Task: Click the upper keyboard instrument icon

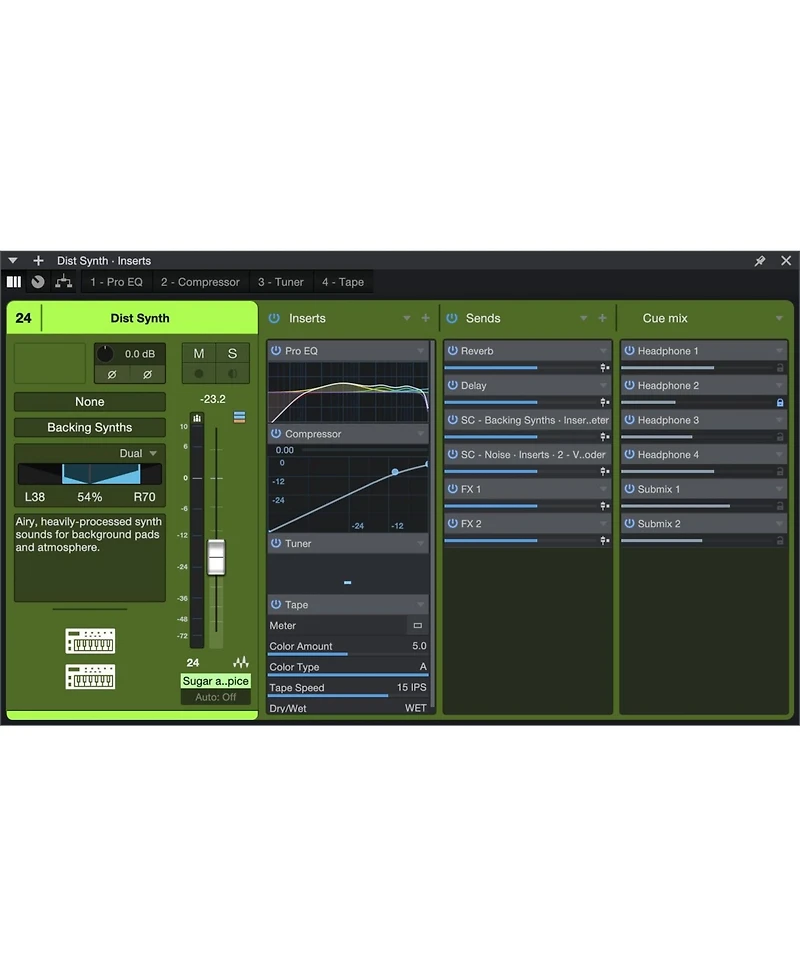Action: (90, 641)
